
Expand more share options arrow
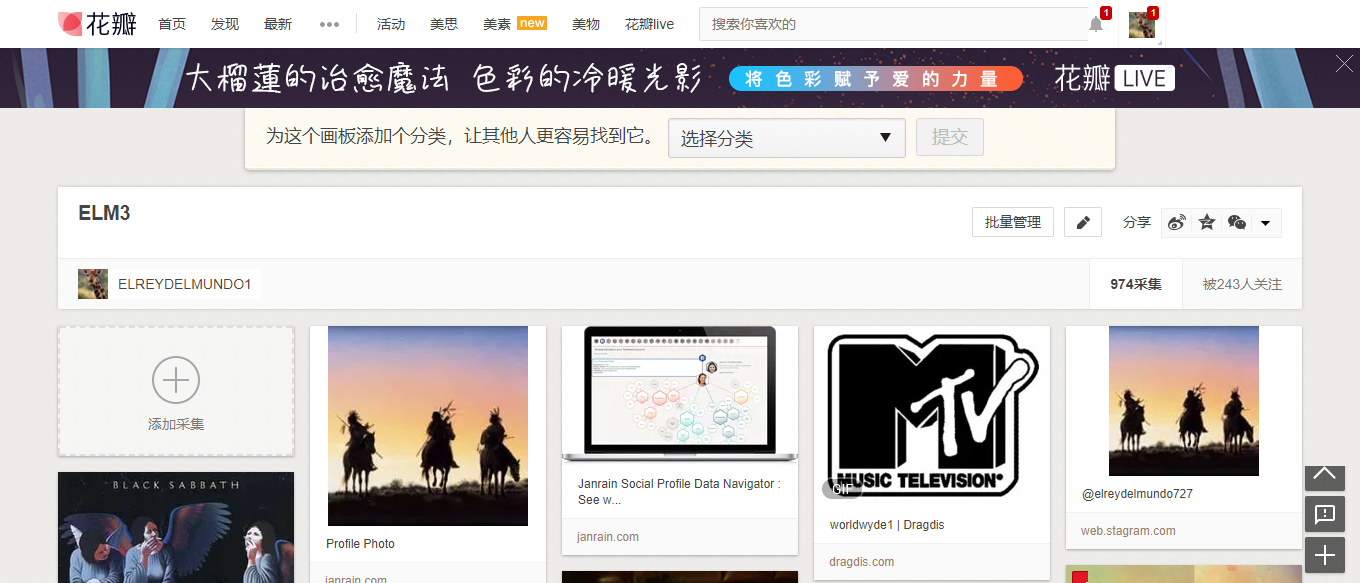pyautogui.click(x=1265, y=223)
